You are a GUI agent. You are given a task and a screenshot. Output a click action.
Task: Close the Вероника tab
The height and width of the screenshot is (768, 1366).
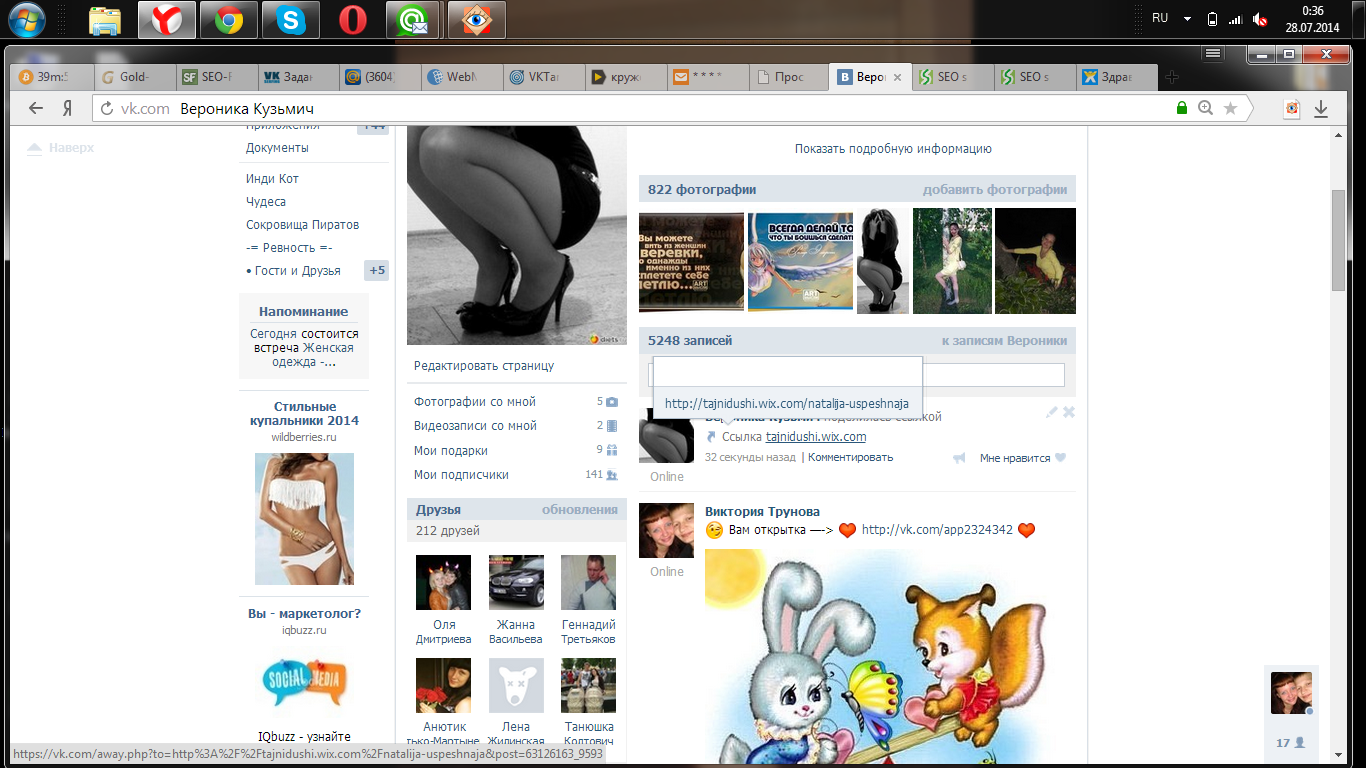(897, 77)
